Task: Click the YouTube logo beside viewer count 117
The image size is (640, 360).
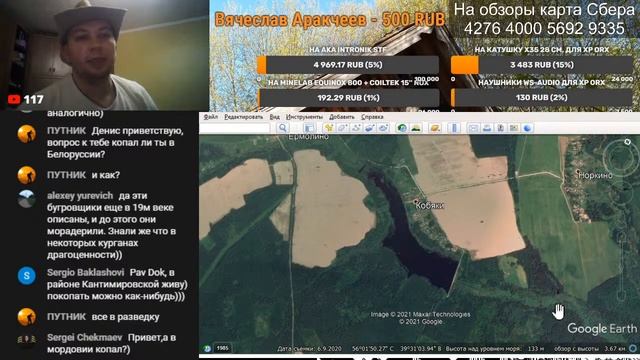Action: [14, 100]
